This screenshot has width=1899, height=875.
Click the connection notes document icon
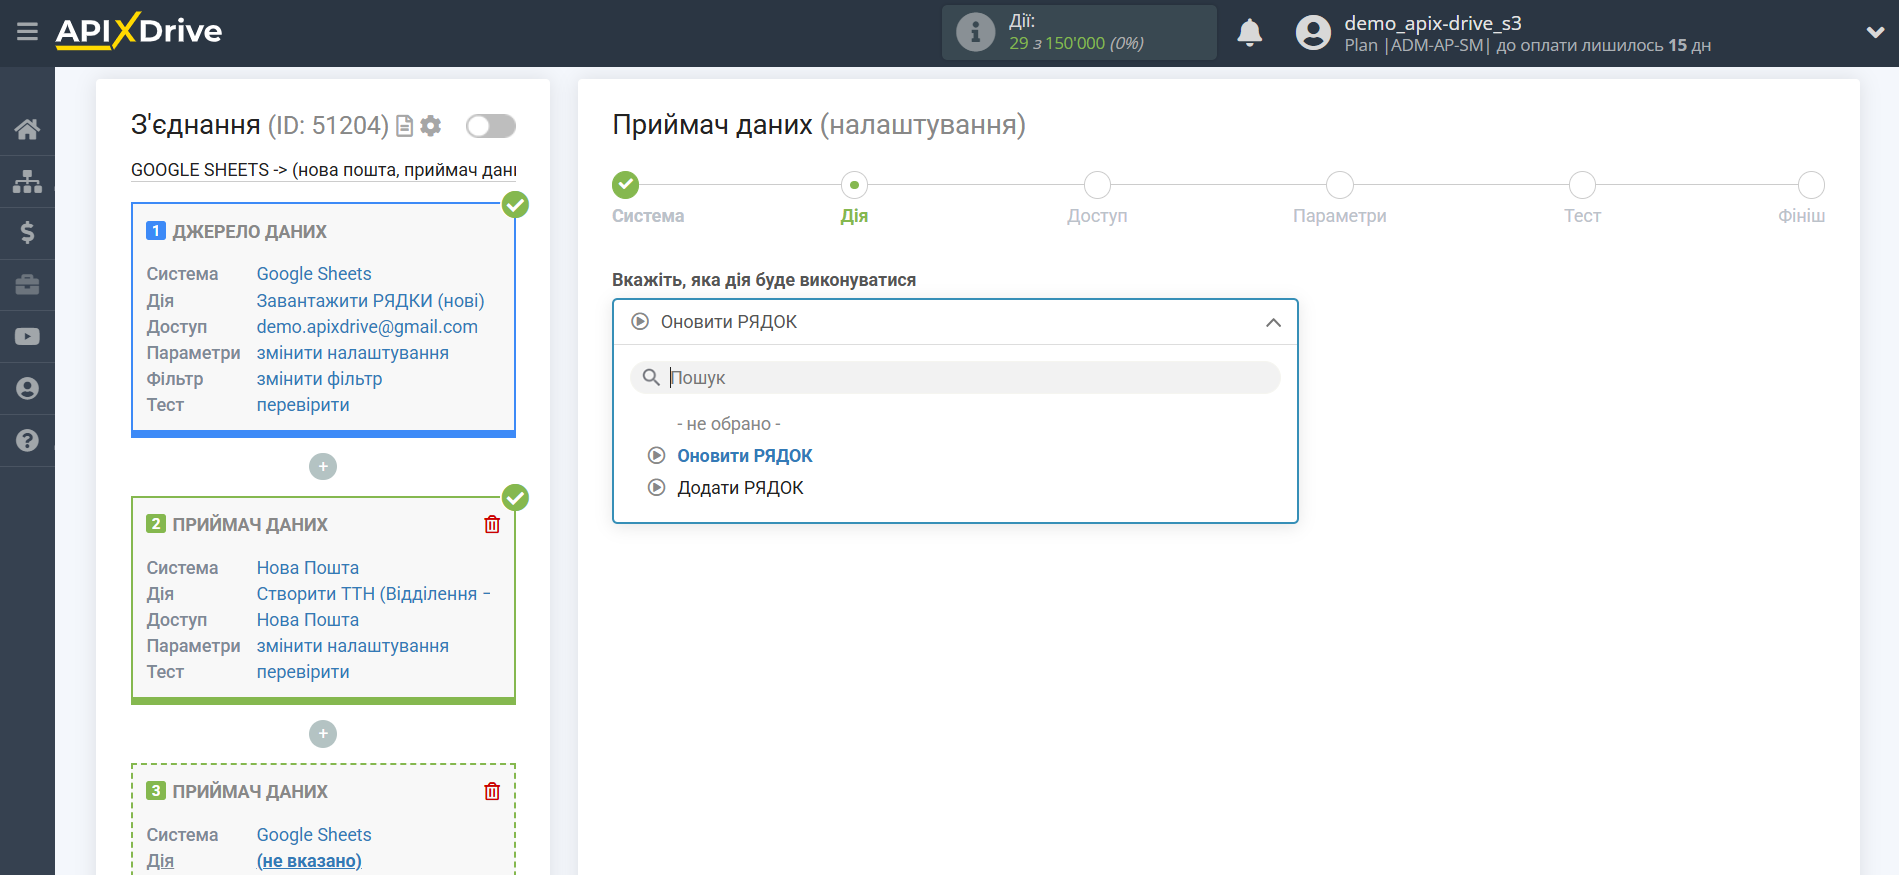(x=405, y=126)
